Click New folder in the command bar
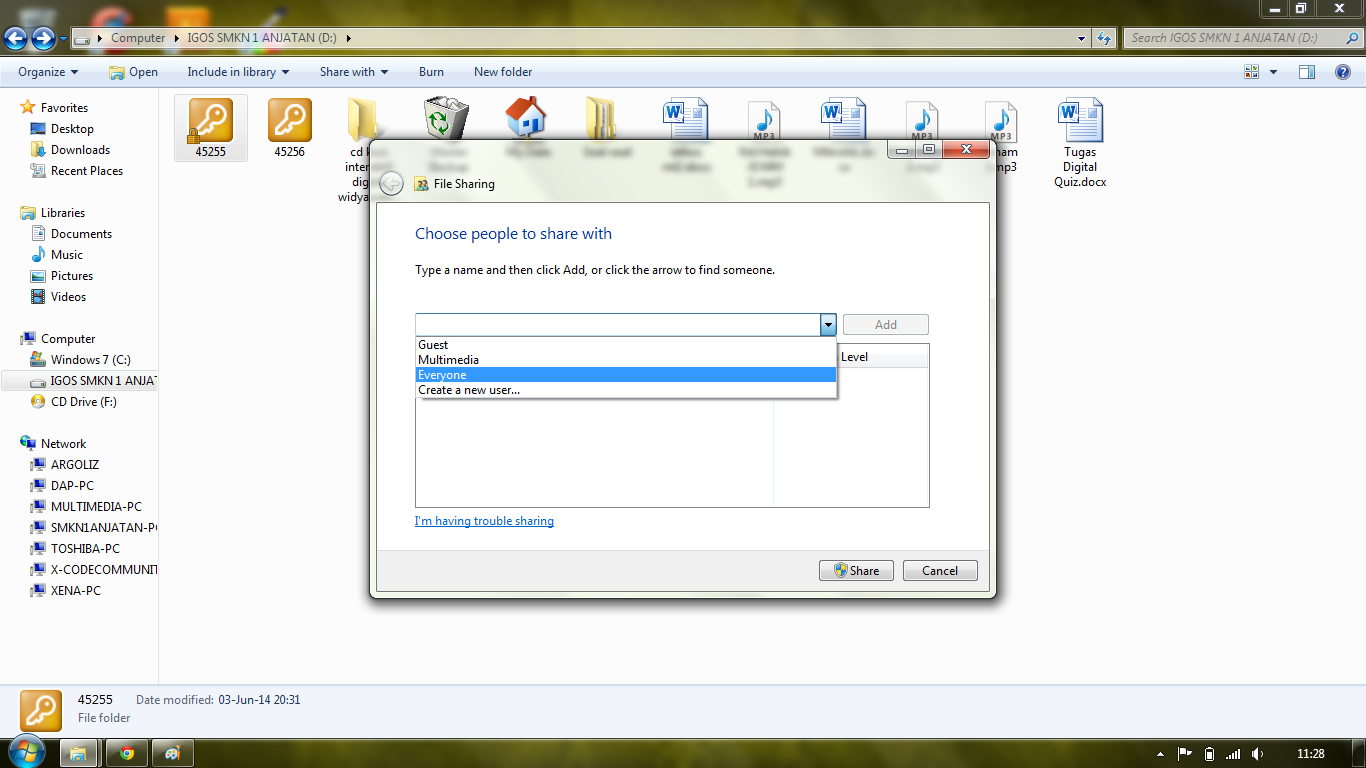 click(503, 72)
